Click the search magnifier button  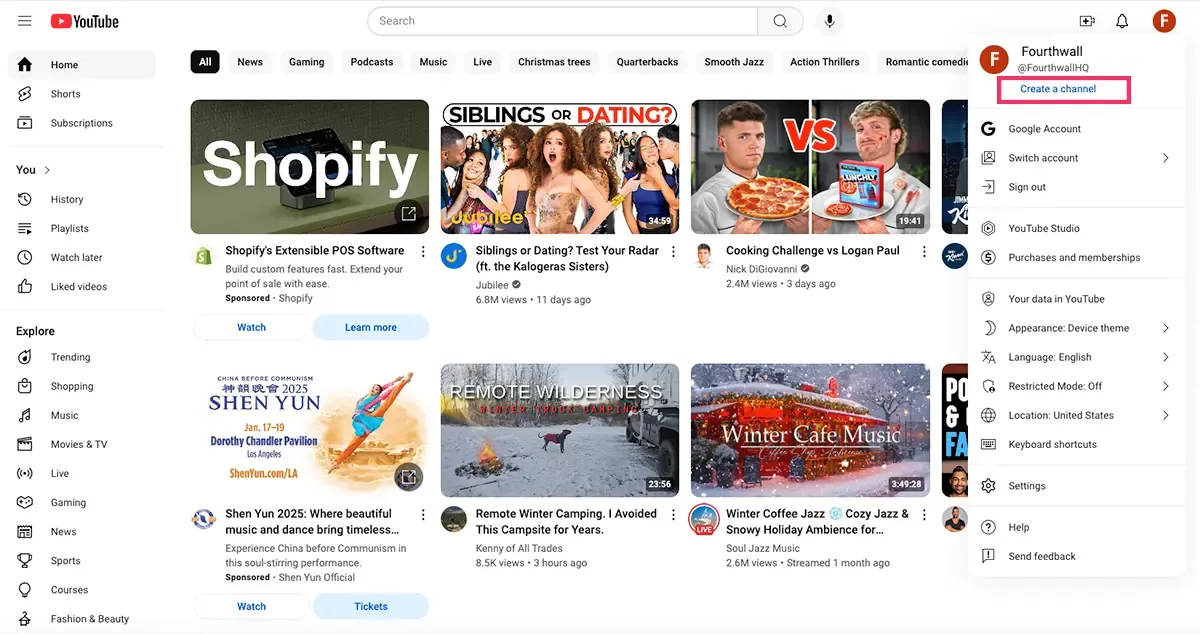[780, 21]
